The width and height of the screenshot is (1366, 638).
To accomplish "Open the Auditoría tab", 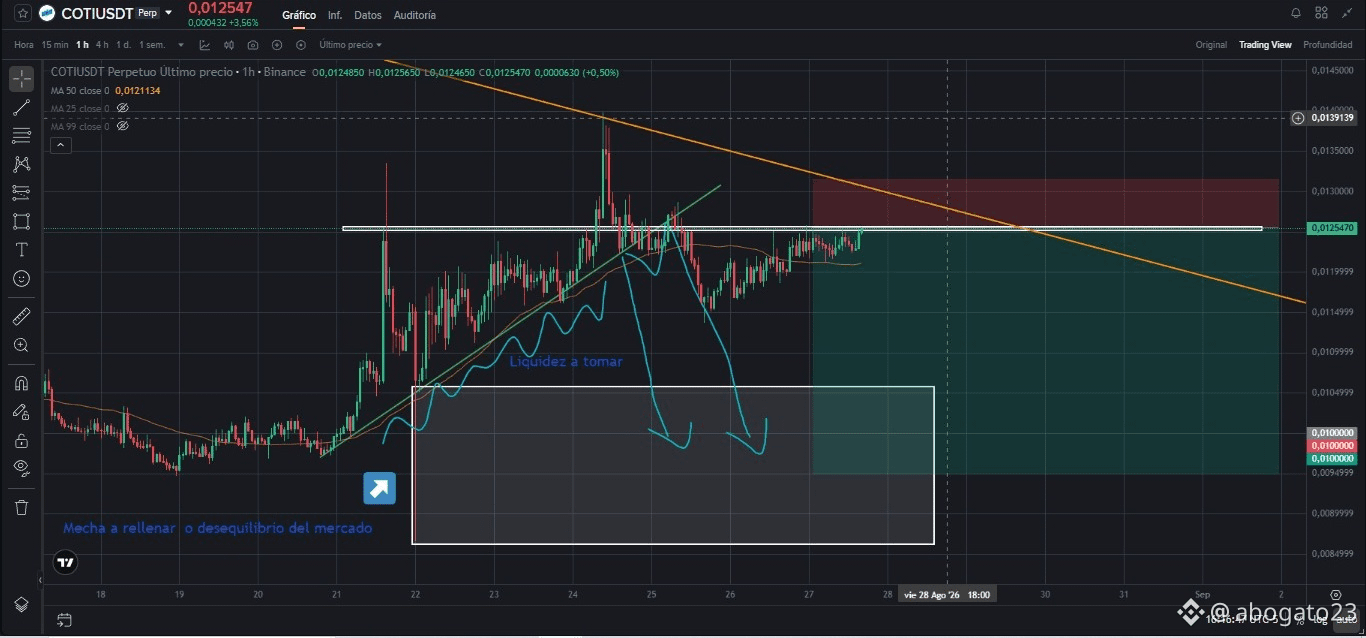I will pyautogui.click(x=415, y=15).
